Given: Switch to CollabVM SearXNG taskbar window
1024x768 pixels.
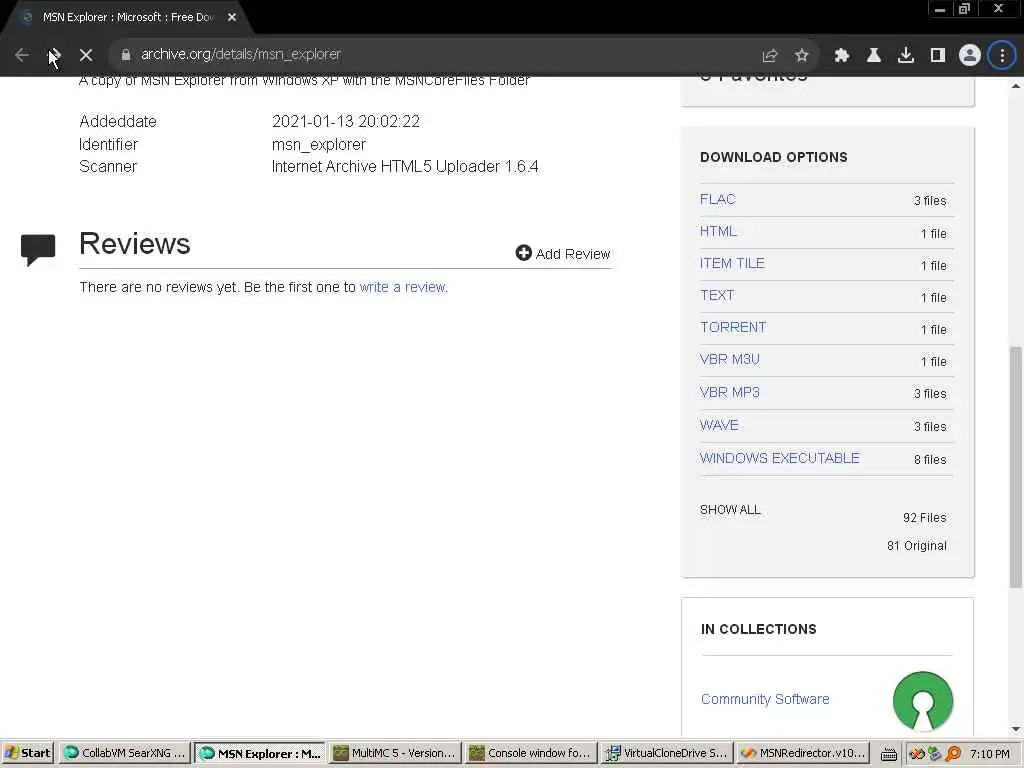Looking at the screenshot, I should point(124,753).
